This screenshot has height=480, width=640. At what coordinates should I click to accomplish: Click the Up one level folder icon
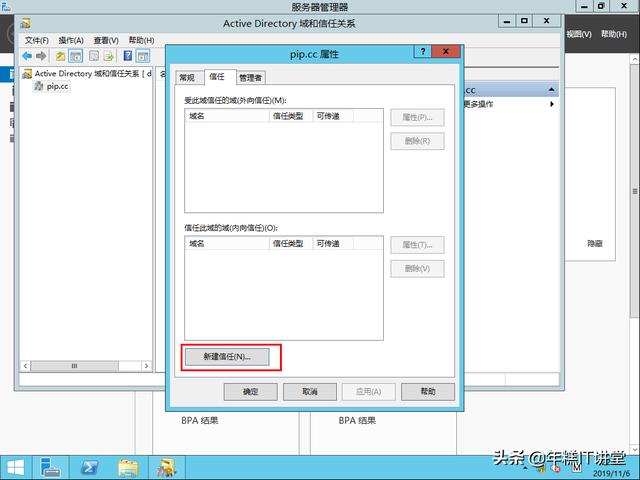pos(60,56)
